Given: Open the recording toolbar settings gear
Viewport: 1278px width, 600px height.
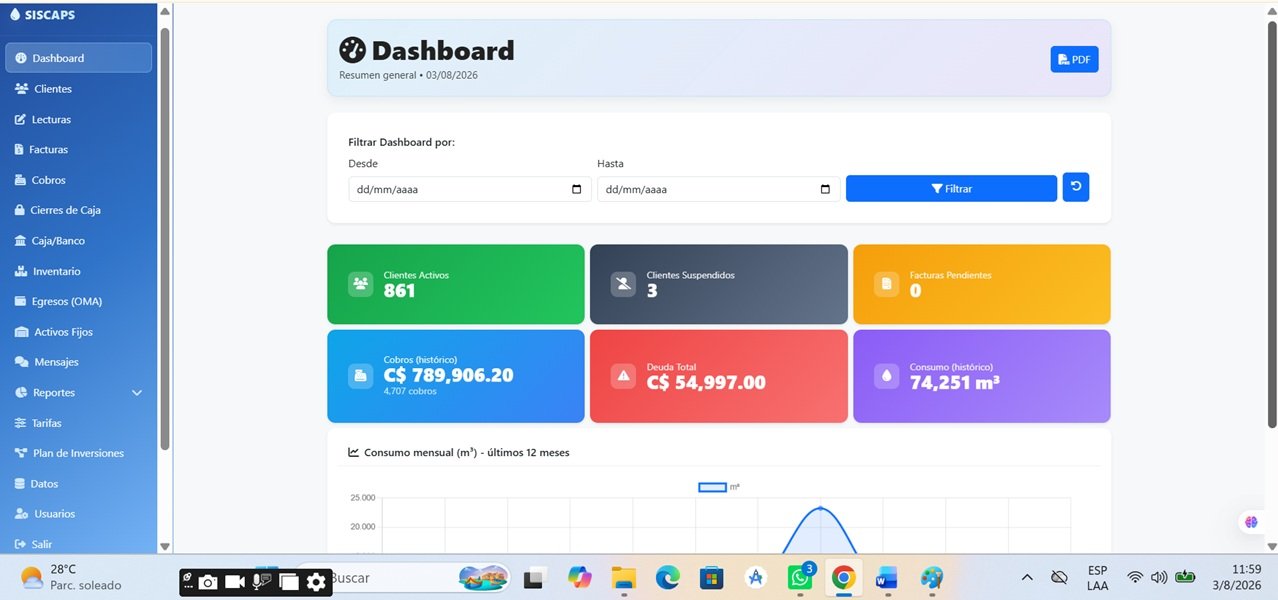Looking at the screenshot, I should tap(316, 581).
